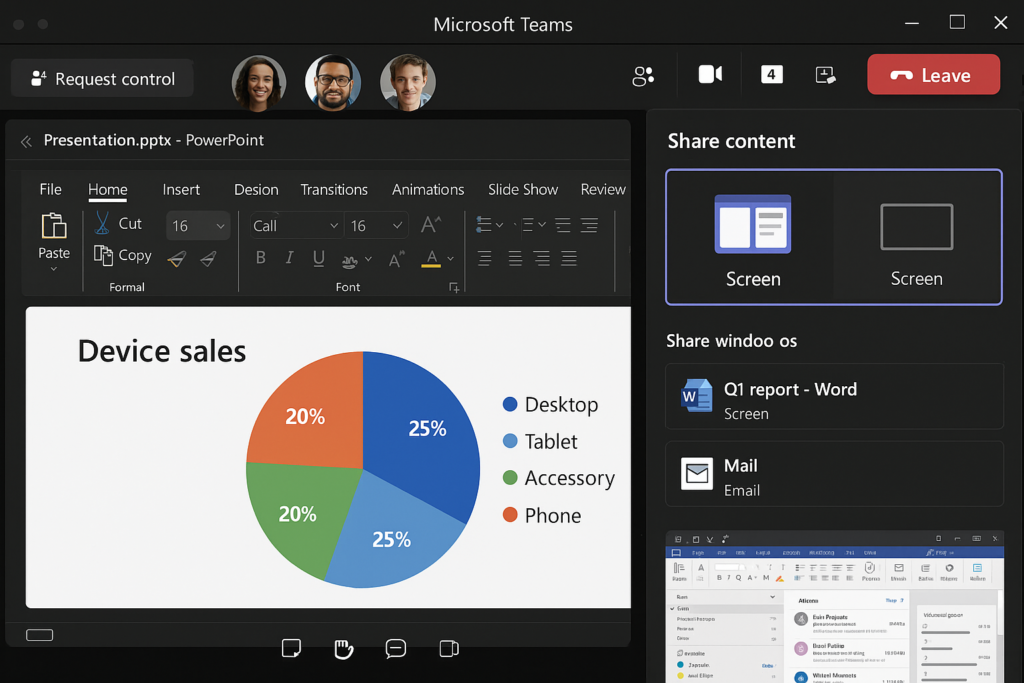Open the Call font name dropdown
The width and height of the screenshot is (1024, 683).
point(295,226)
